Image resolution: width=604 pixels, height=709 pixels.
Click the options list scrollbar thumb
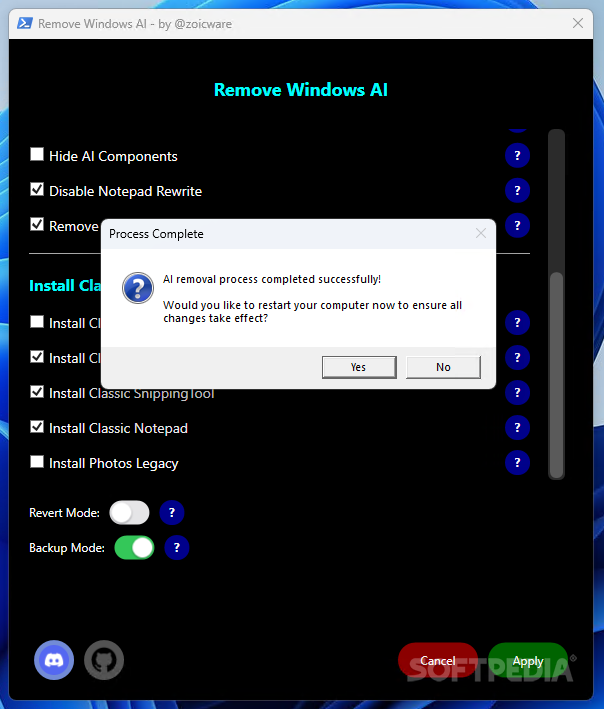pyautogui.click(x=556, y=373)
